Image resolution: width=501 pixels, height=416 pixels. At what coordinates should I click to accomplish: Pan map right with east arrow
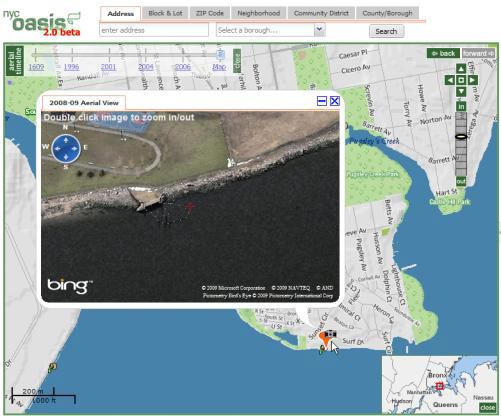point(472,80)
